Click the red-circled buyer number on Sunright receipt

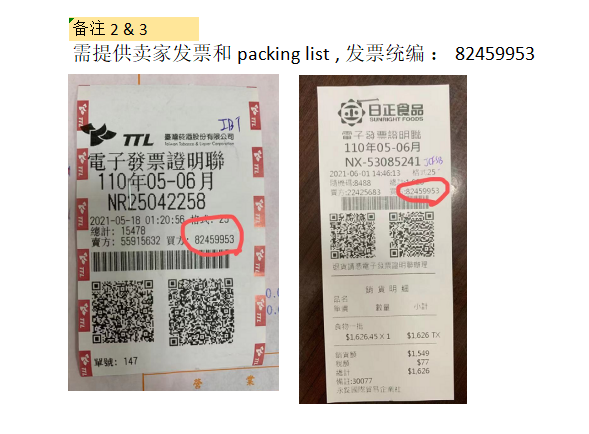422,191
